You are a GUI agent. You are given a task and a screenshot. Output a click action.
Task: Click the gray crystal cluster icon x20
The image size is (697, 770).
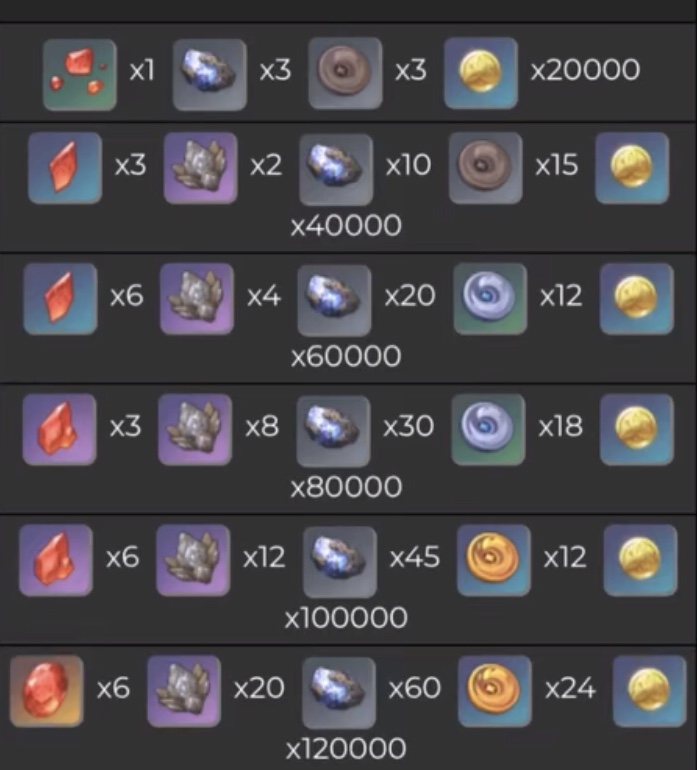[184, 691]
